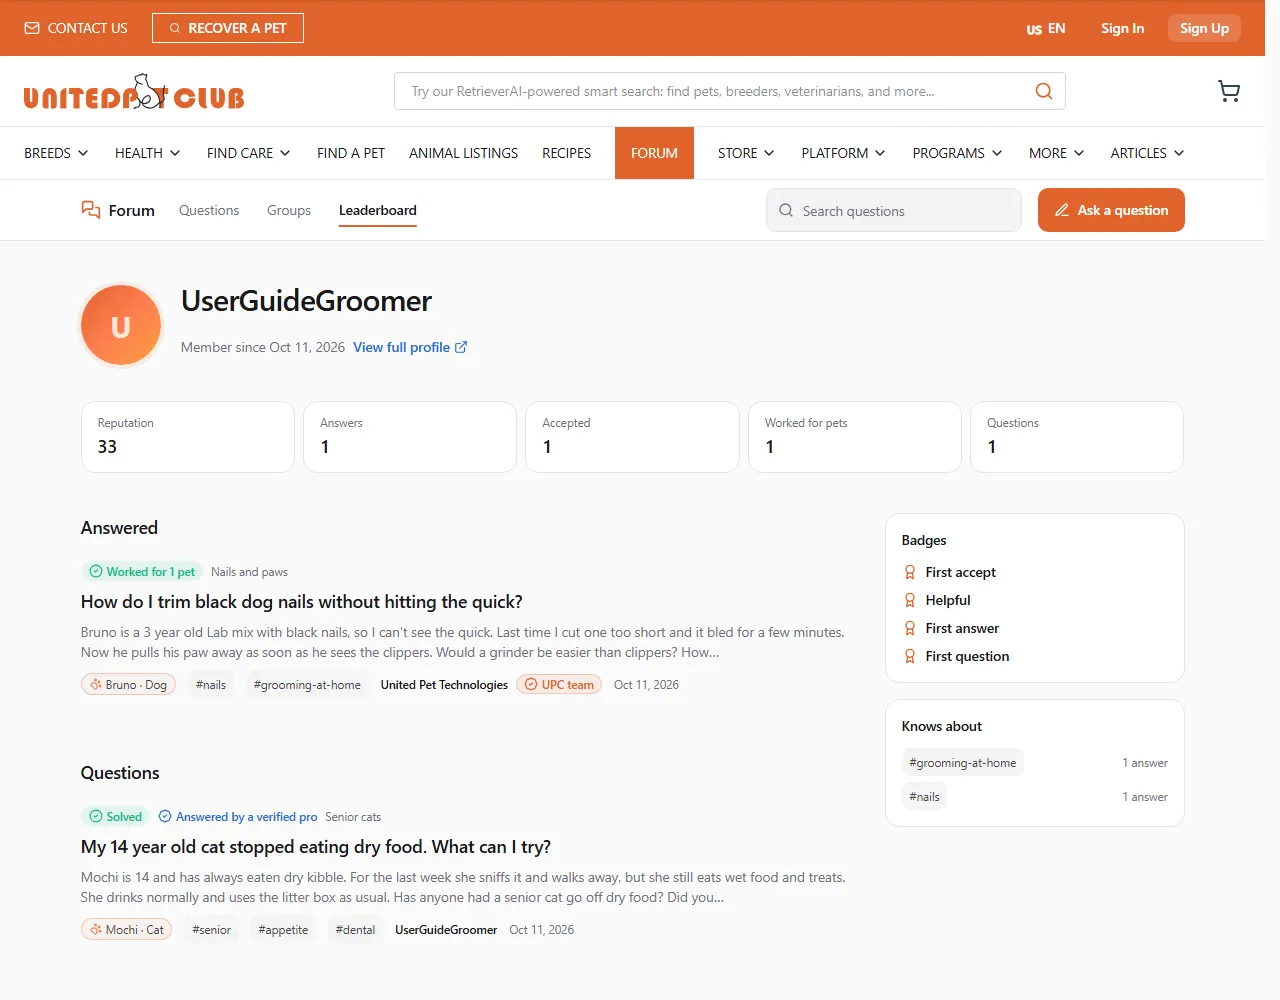Image resolution: width=1280 pixels, height=1000 pixels.
Task: Change the US EN language selector
Action: click(1046, 28)
